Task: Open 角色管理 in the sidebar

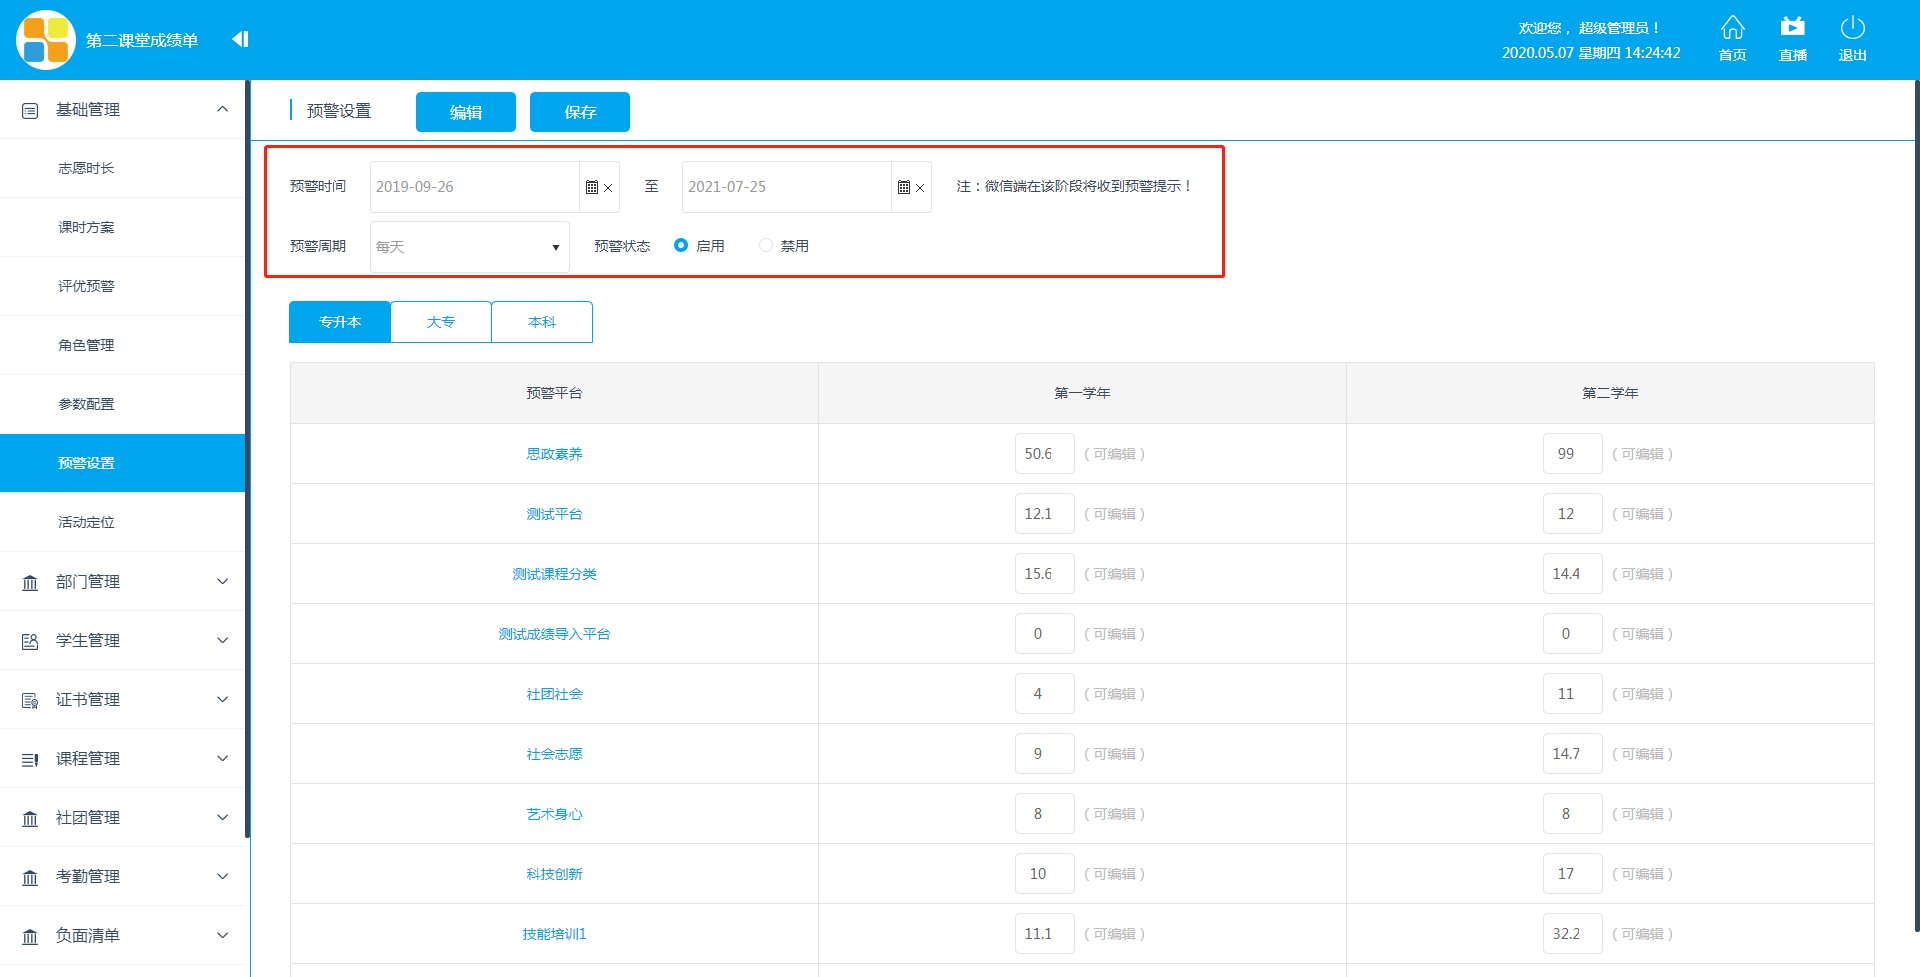Action: tap(122, 345)
